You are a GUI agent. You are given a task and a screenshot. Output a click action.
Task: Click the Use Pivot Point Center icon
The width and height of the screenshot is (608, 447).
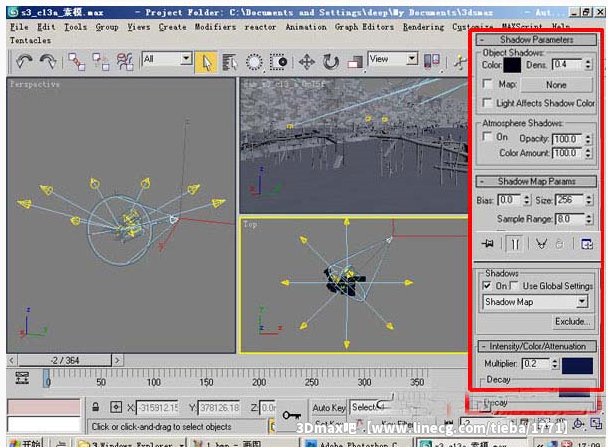432,62
